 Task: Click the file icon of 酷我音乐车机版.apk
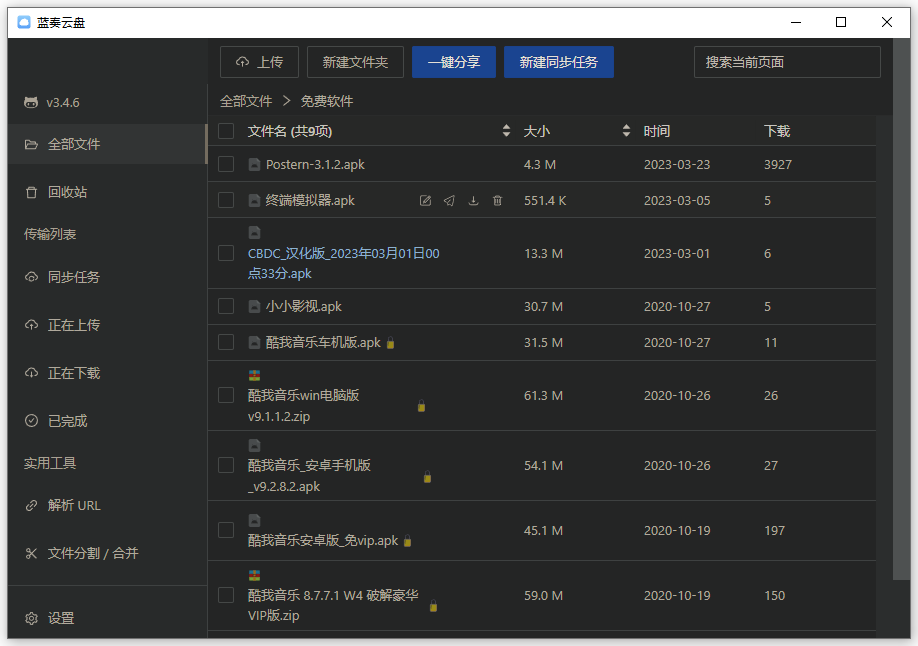click(x=254, y=342)
